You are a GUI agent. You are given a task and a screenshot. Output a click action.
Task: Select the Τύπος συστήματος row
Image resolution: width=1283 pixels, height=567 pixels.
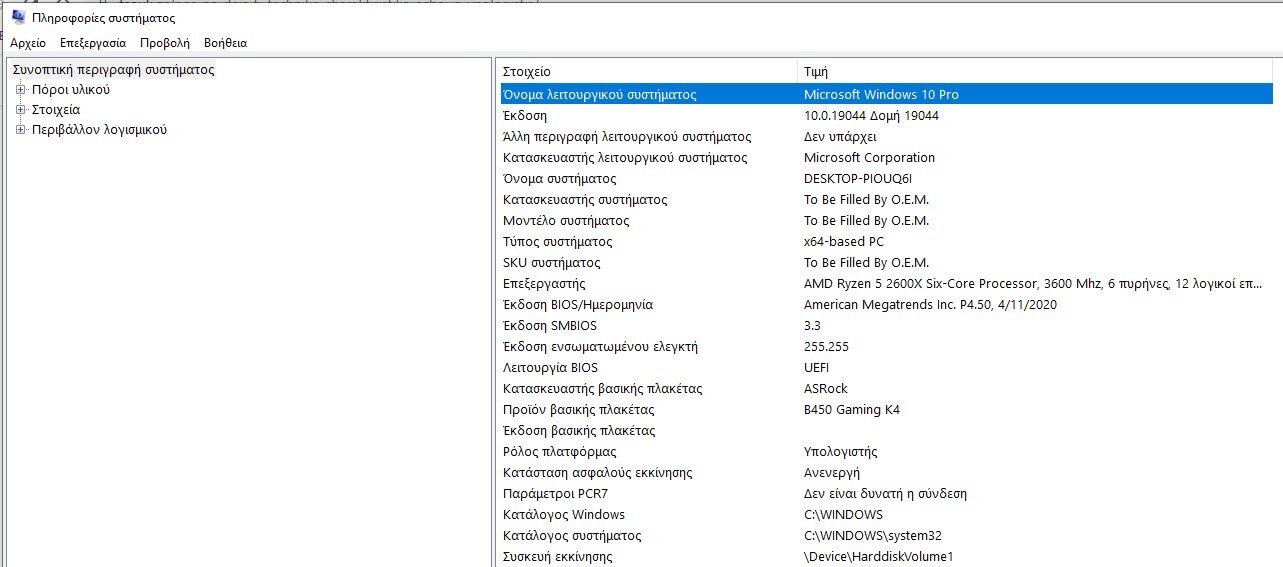click(x=887, y=241)
